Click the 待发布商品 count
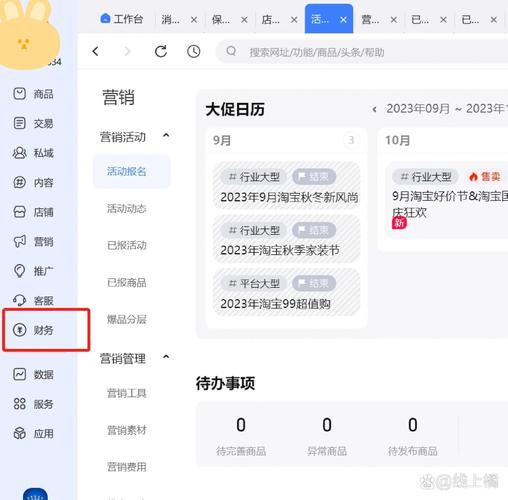 pos(413,425)
